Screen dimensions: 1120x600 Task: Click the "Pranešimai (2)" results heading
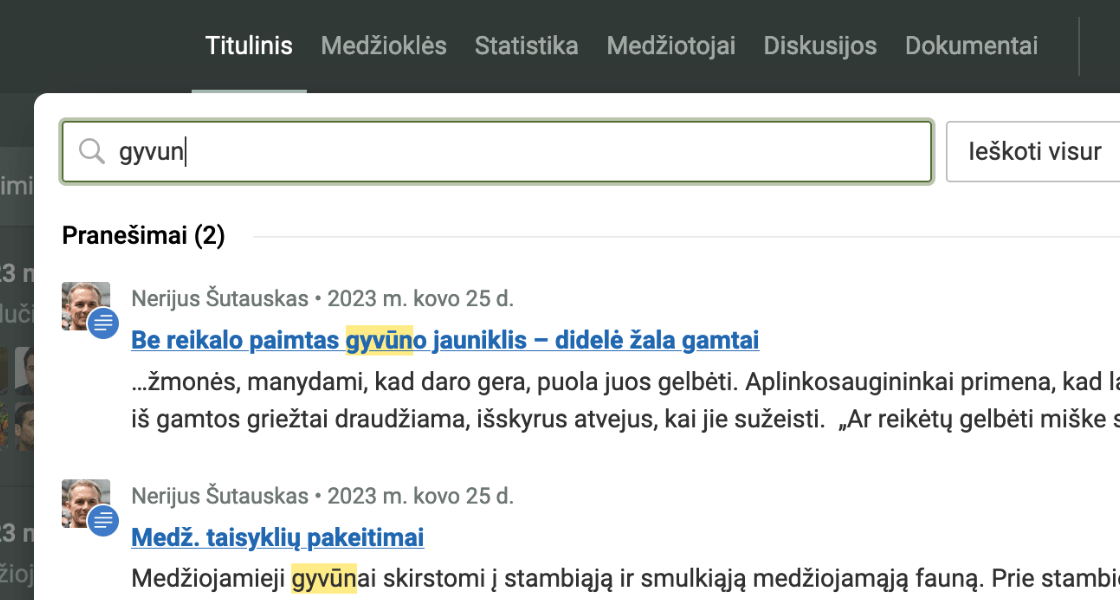[x=143, y=236]
